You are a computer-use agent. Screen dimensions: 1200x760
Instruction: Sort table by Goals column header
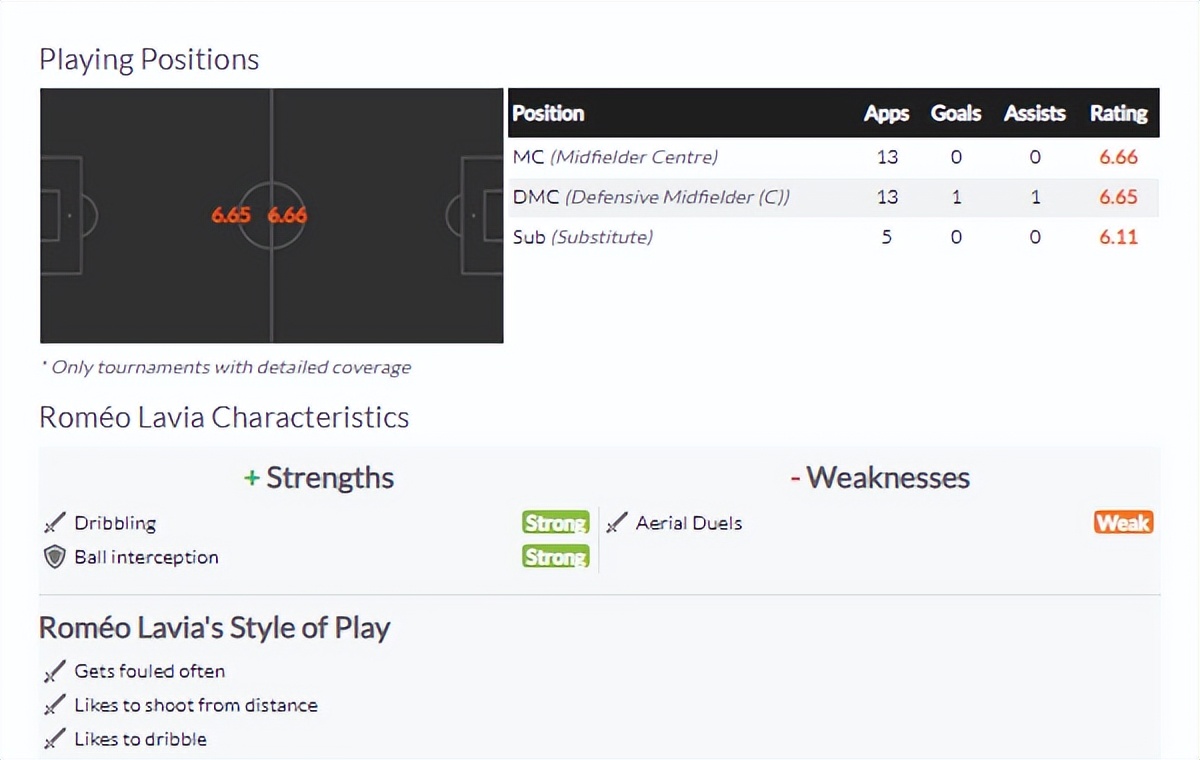pos(956,113)
